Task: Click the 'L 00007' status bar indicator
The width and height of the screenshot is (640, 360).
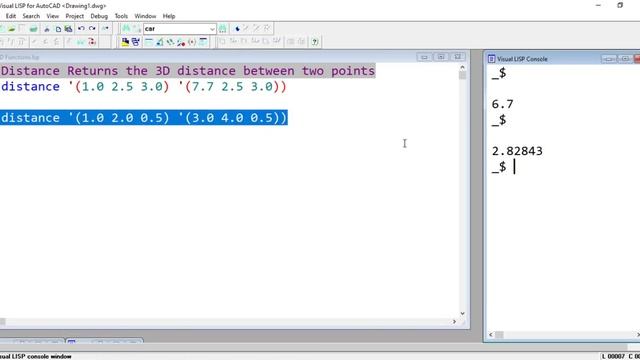Action: point(613,356)
